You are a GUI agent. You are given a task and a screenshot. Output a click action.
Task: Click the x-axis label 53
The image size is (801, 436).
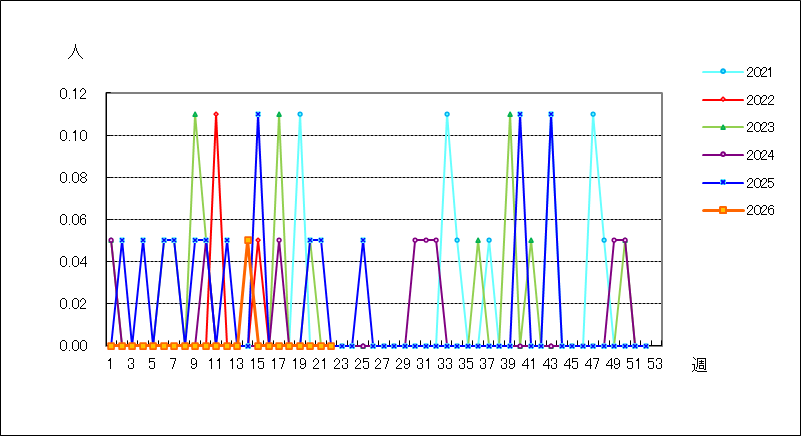tap(655, 364)
